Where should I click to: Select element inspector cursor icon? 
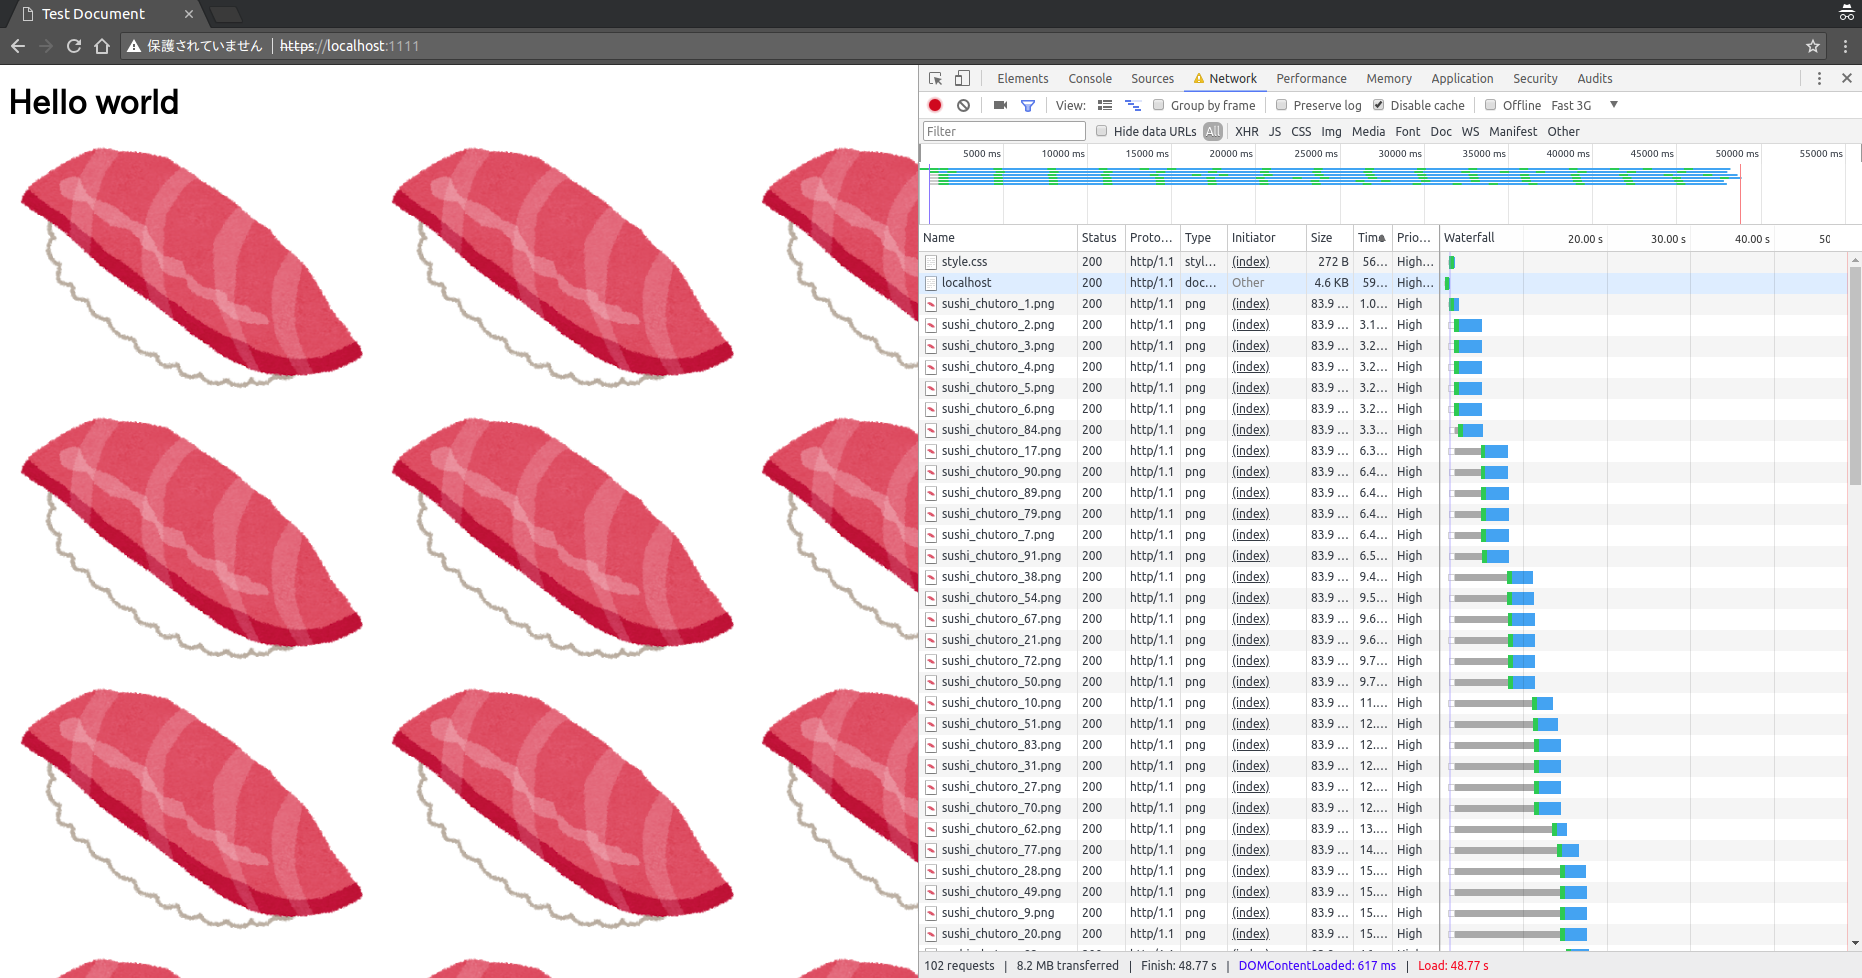click(x=935, y=78)
